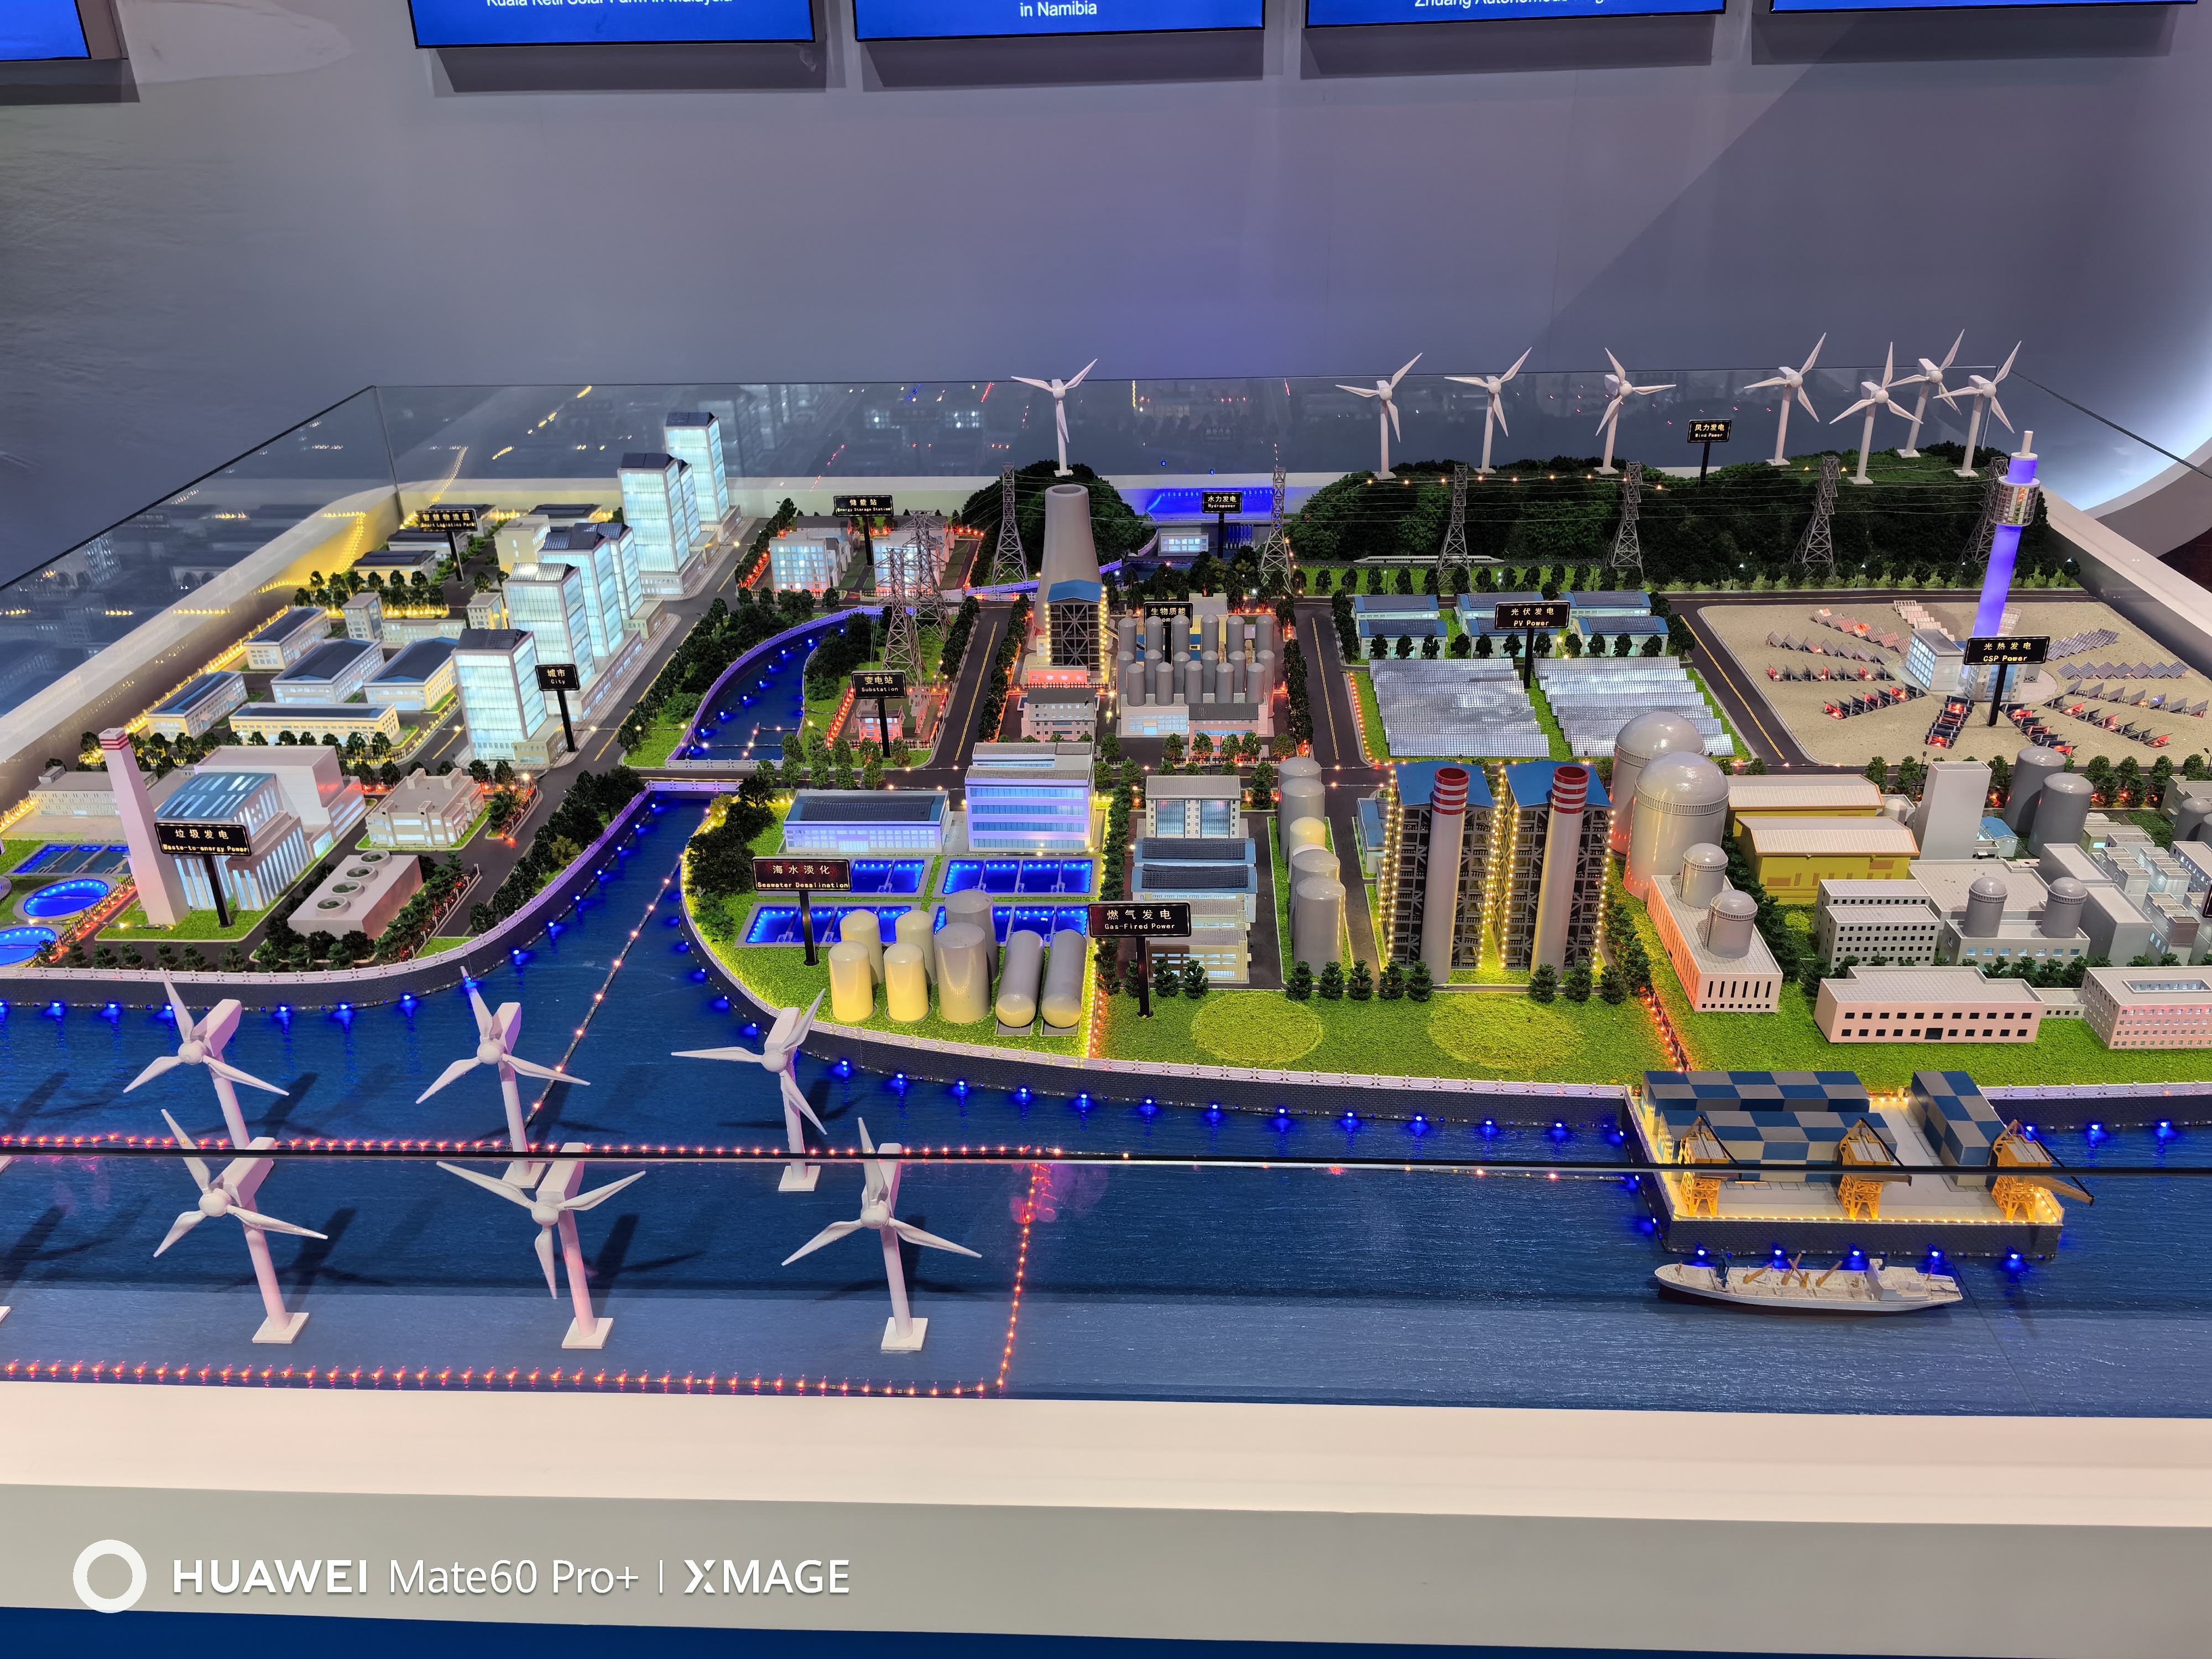Image resolution: width=2212 pixels, height=1659 pixels.
Task: Click the HUAWEI Mate60 Pro+ watermark text
Action: (x=404, y=1577)
